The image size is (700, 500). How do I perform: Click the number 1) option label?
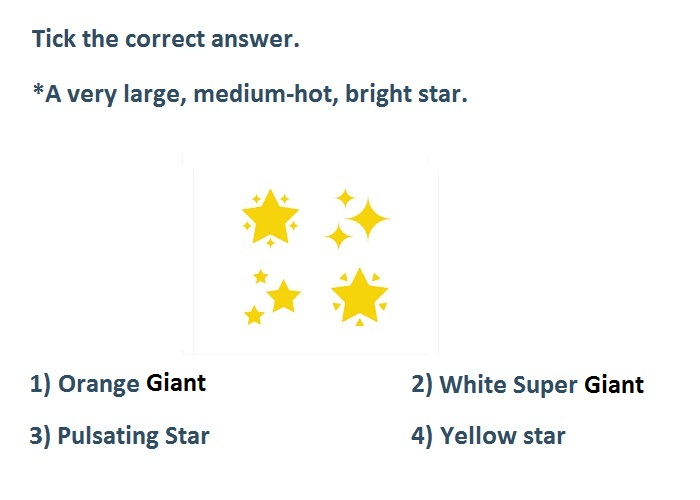[x=41, y=384]
